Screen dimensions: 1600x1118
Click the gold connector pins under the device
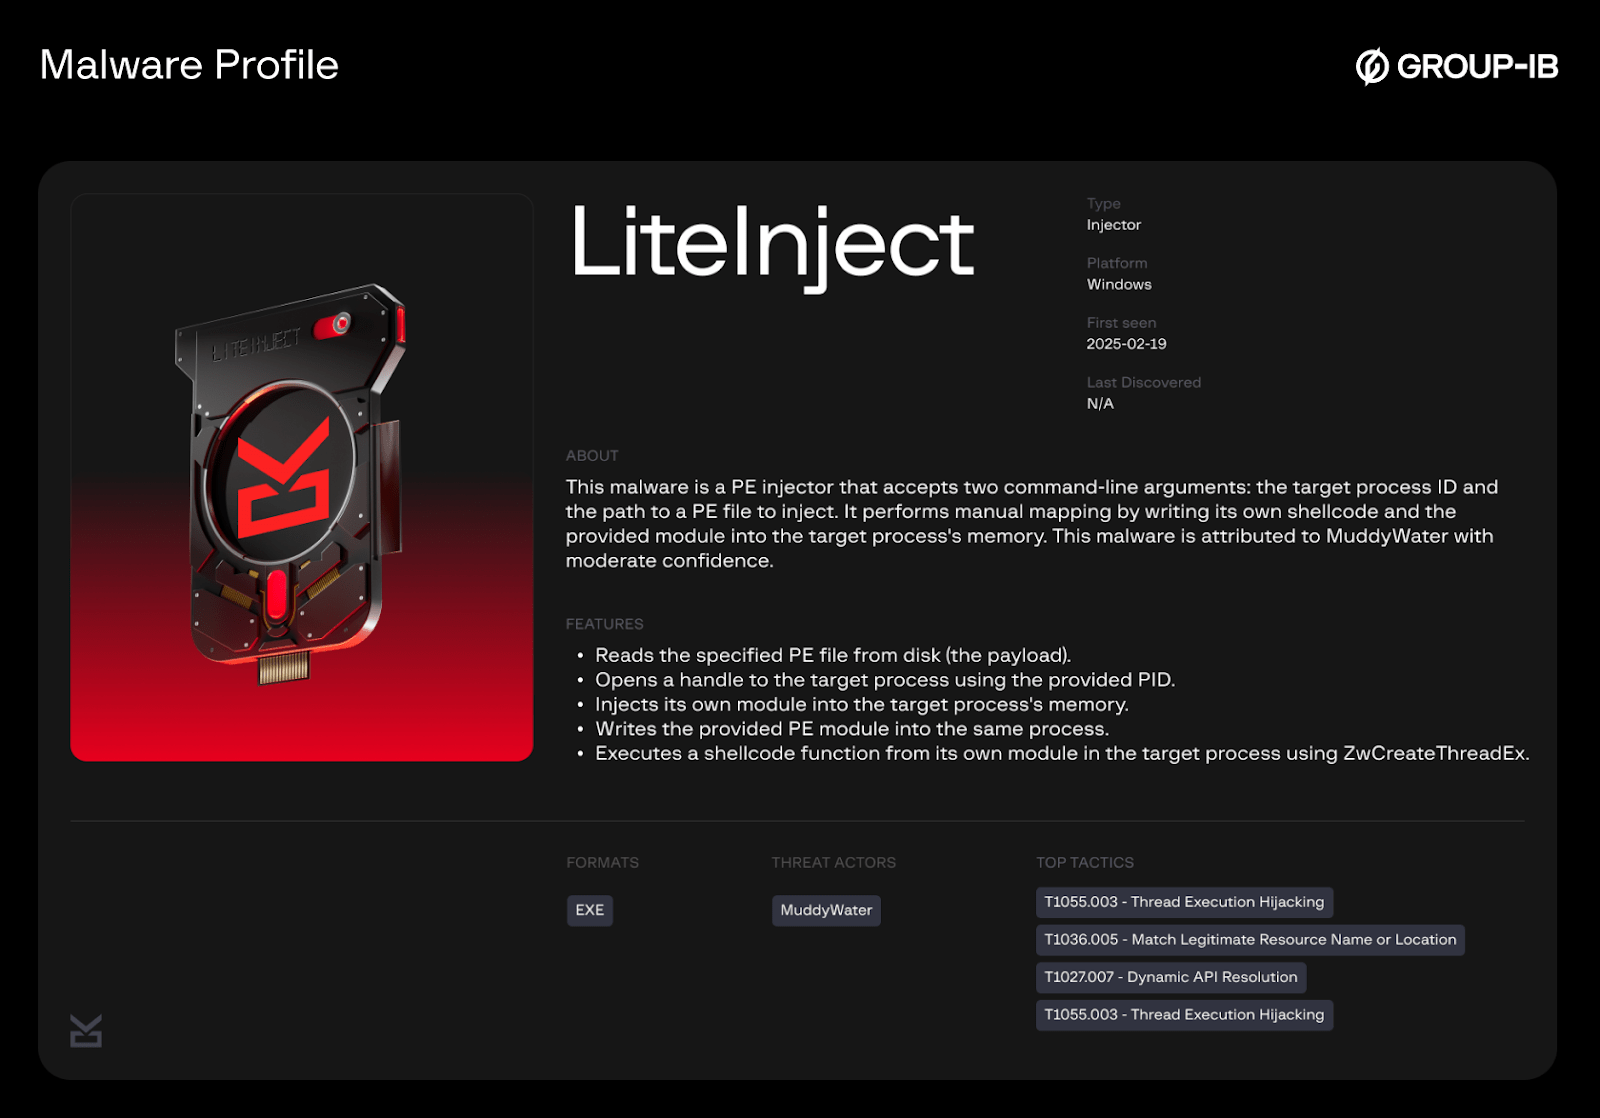click(x=284, y=667)
